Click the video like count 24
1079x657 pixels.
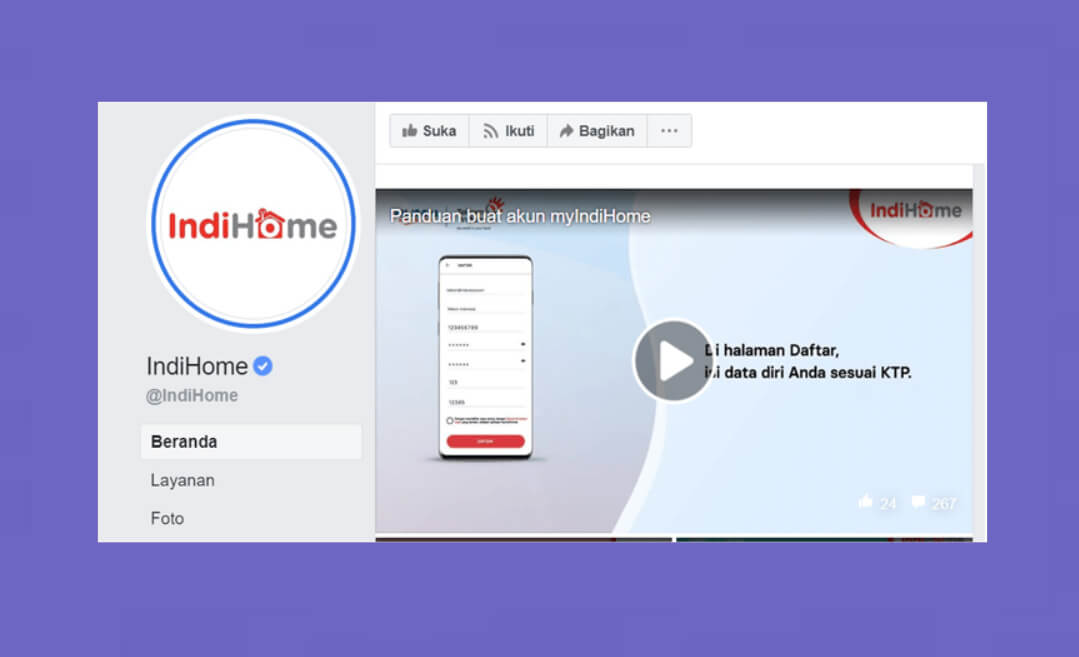pyautogui.click(x=877, y=503)
